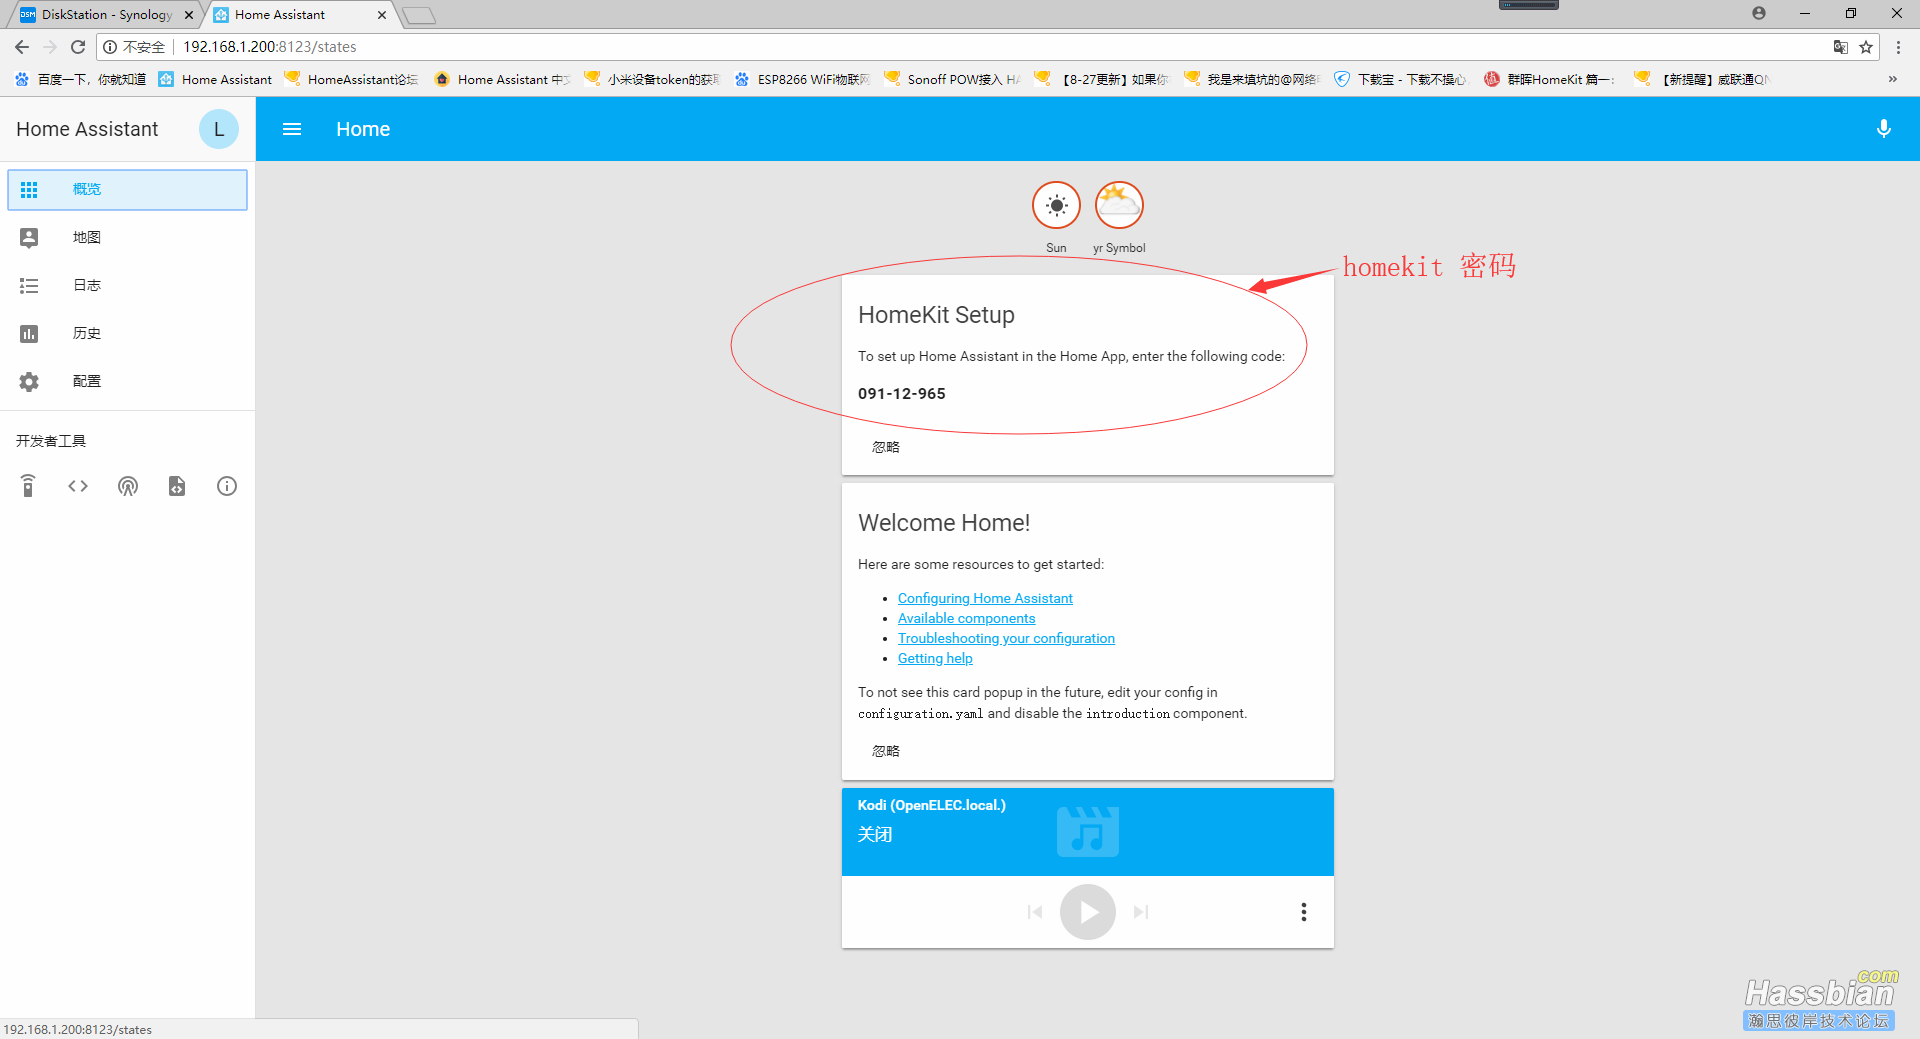Open 配置 configuration page in sidebar
Screen dimensions: 1920x1039
(127, 381)
